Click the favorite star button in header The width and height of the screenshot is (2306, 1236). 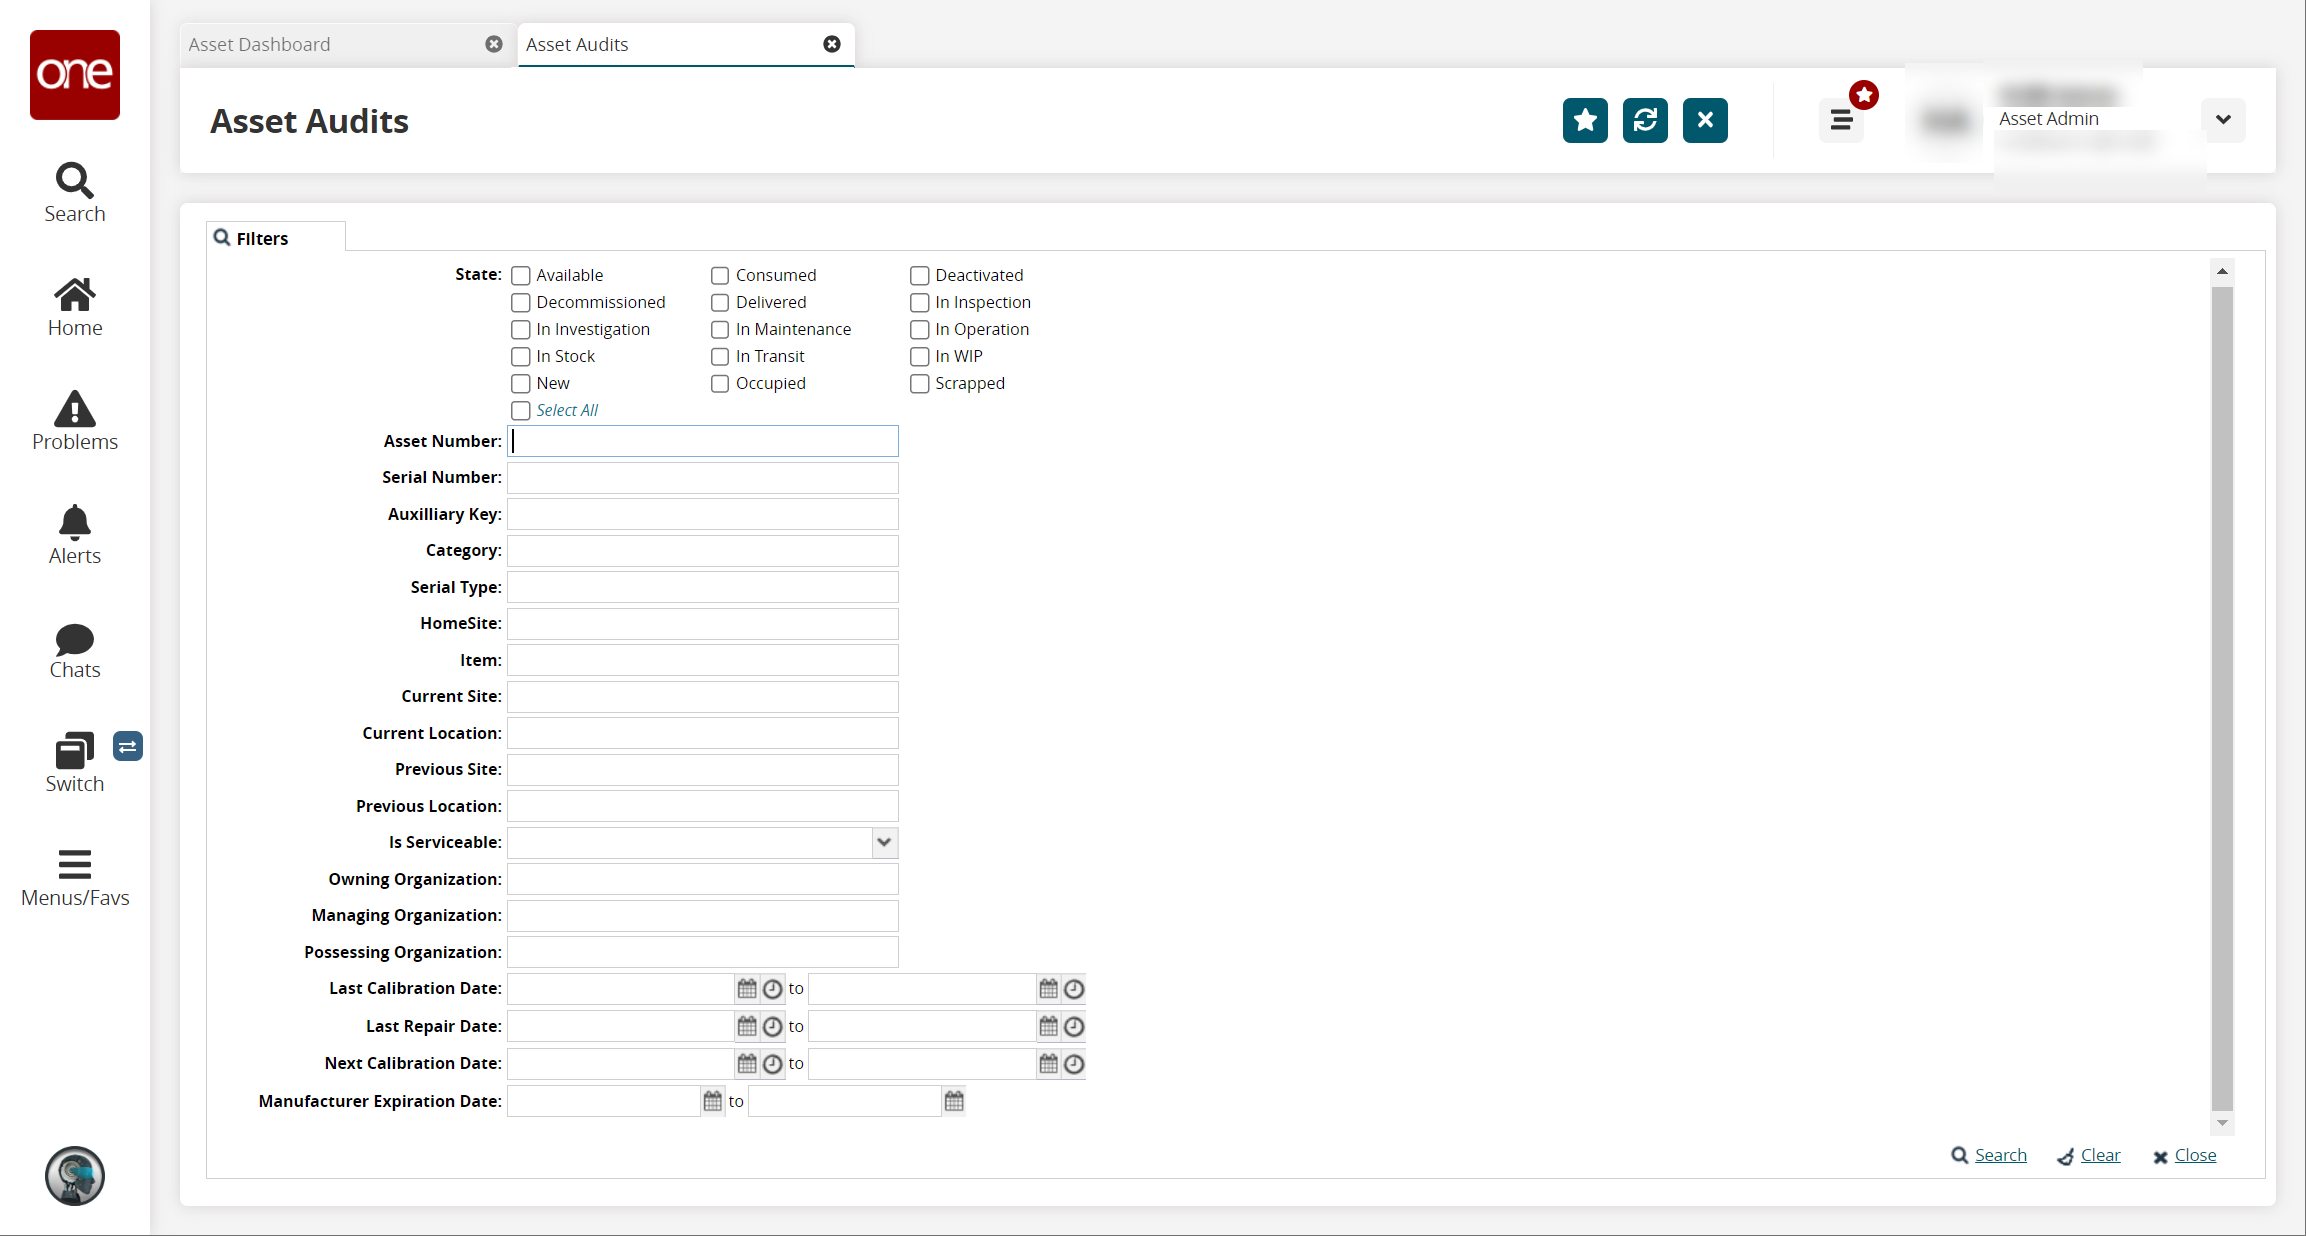click(1585, 121)
